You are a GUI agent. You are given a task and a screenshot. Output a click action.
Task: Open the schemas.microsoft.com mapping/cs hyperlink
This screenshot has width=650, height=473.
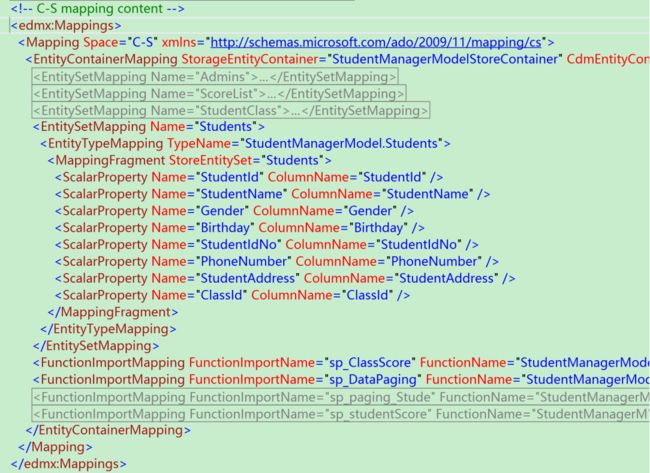coord(376,42)
